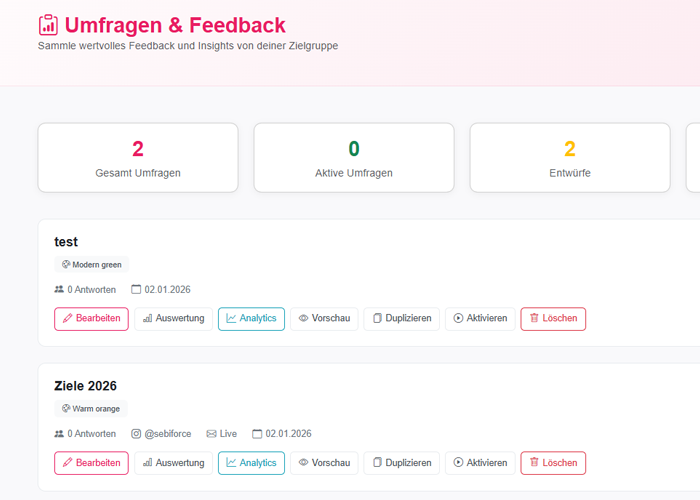This screenshot has height=500, width=700.
Task: Open Bearbeiten for Ziele 2026 survey
Action: [91, 463]
